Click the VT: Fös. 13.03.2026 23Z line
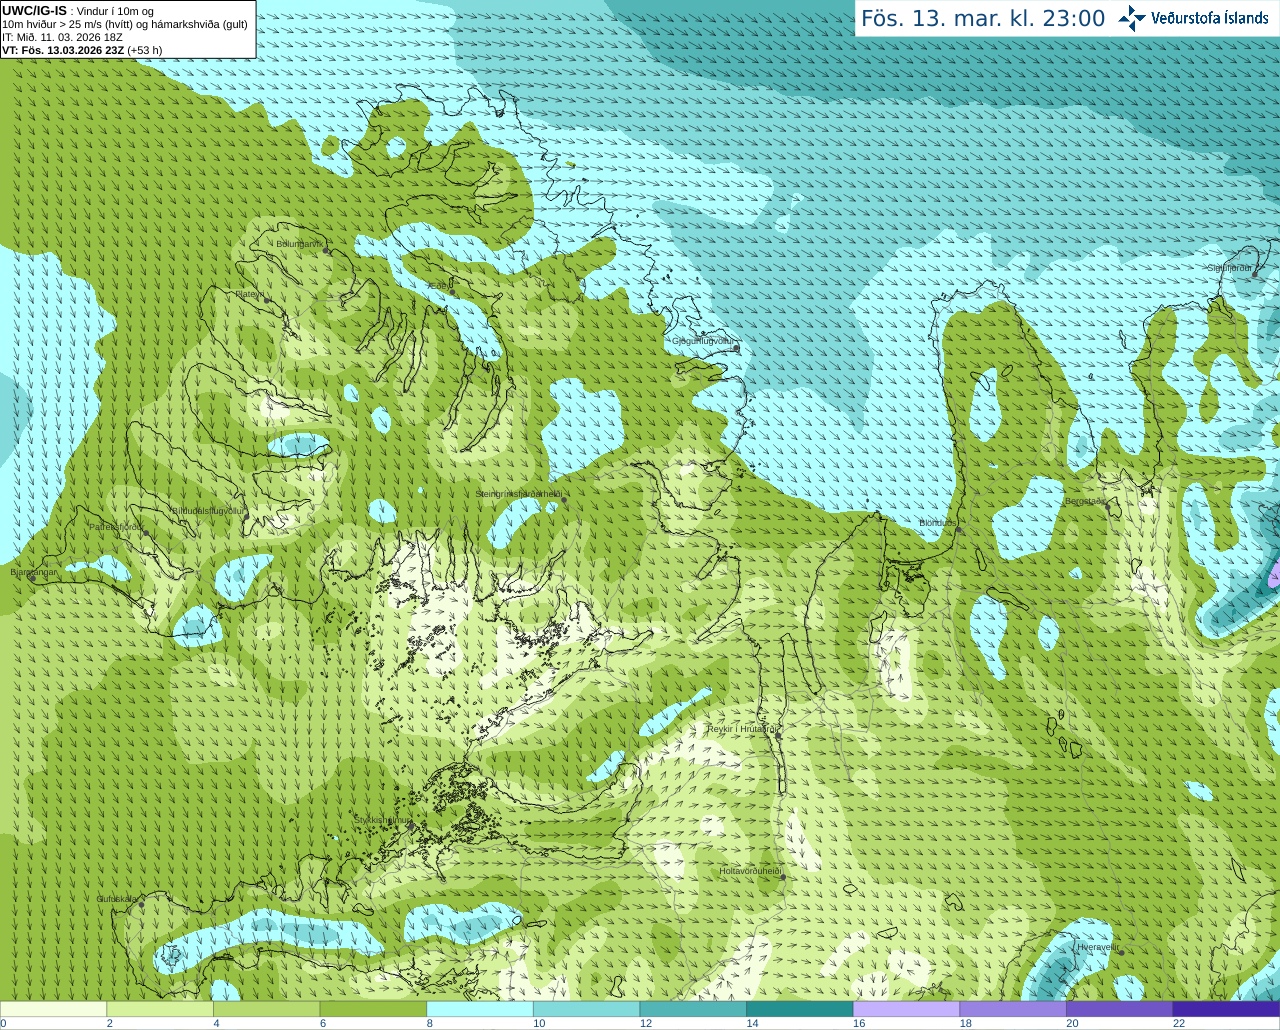Image resolution: width=1280 pixels, height=1030 pixels. pyautogui.click(x=82, y=50)
